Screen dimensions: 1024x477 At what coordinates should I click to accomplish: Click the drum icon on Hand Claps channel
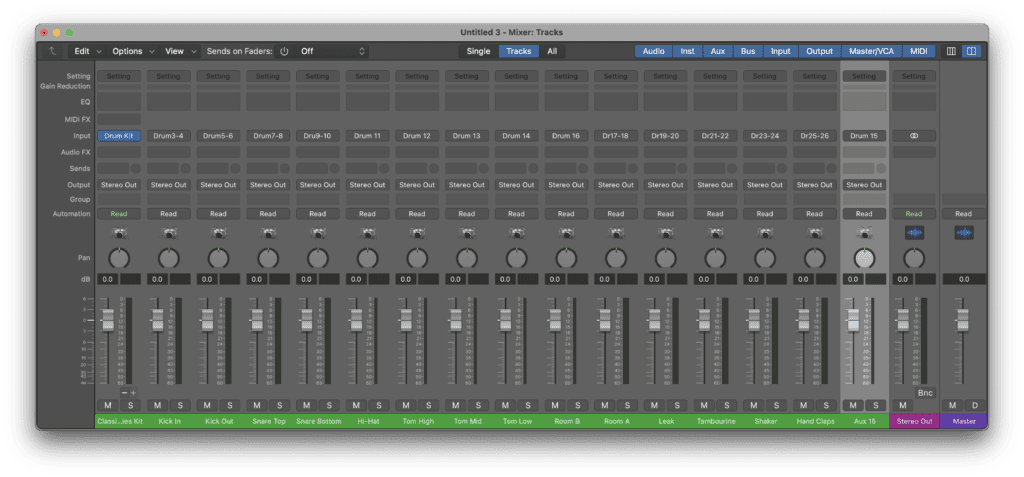click(814, 233)
